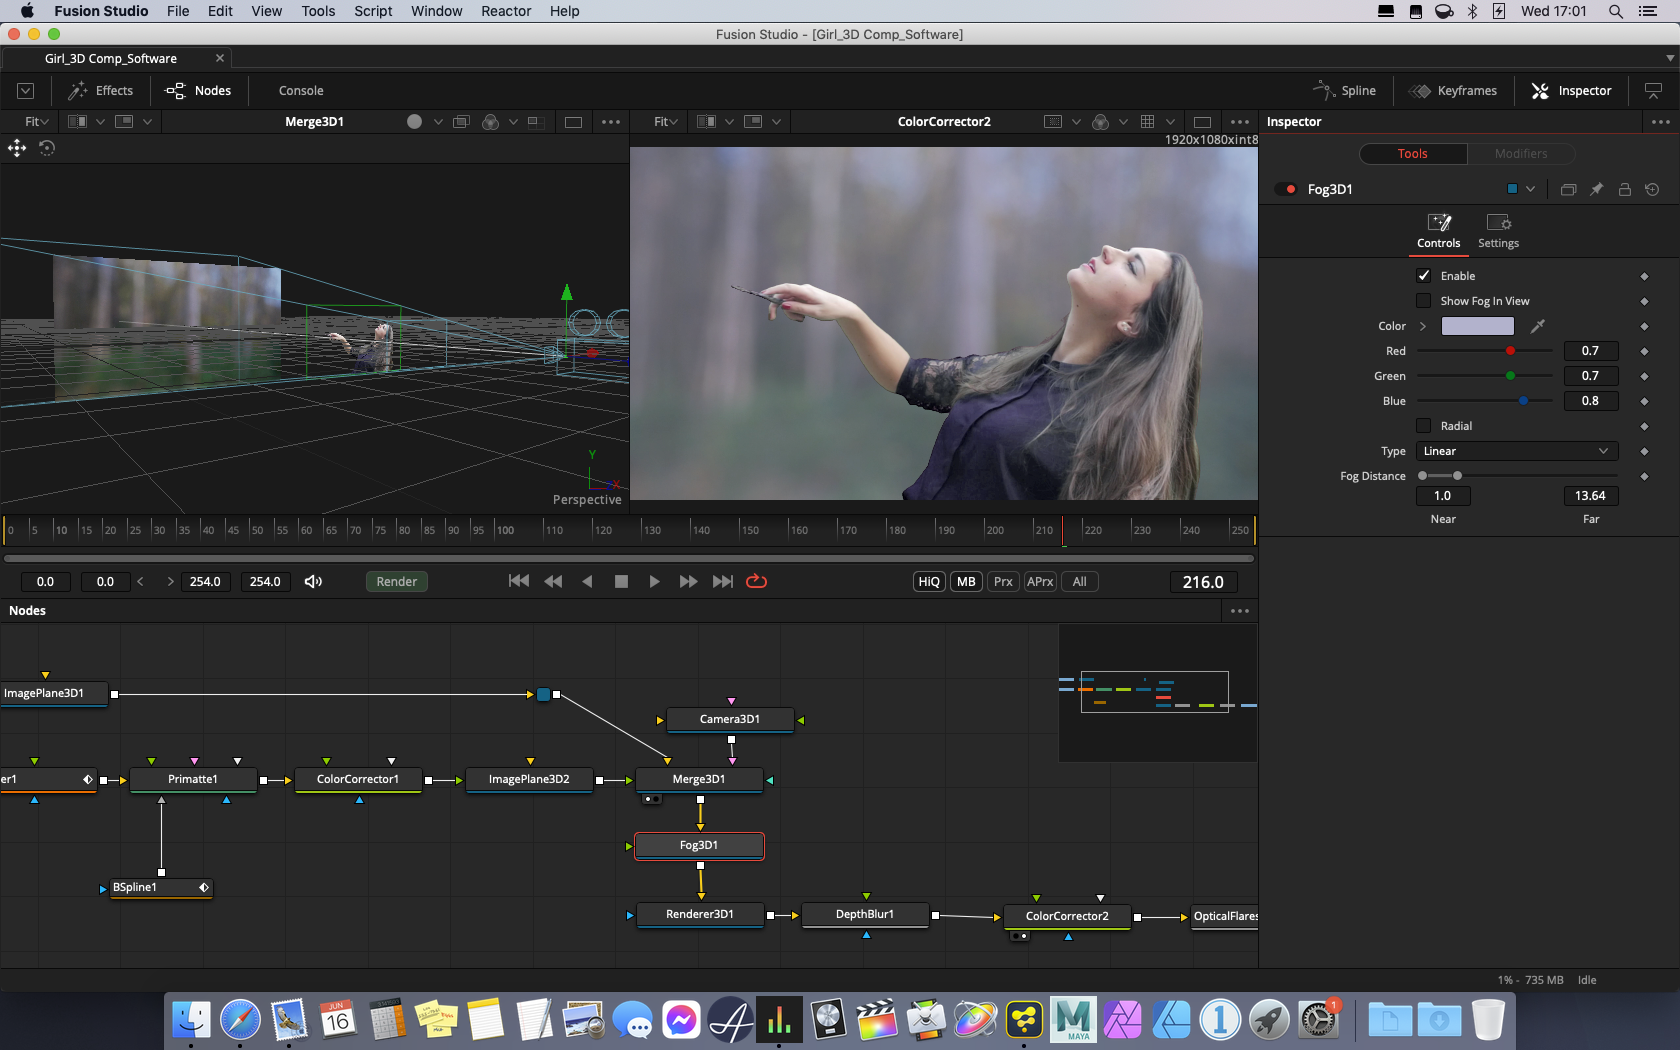1680x1050 pixels.
Task: Select the Primatte1 node
Action: click(x=193, y=780)
